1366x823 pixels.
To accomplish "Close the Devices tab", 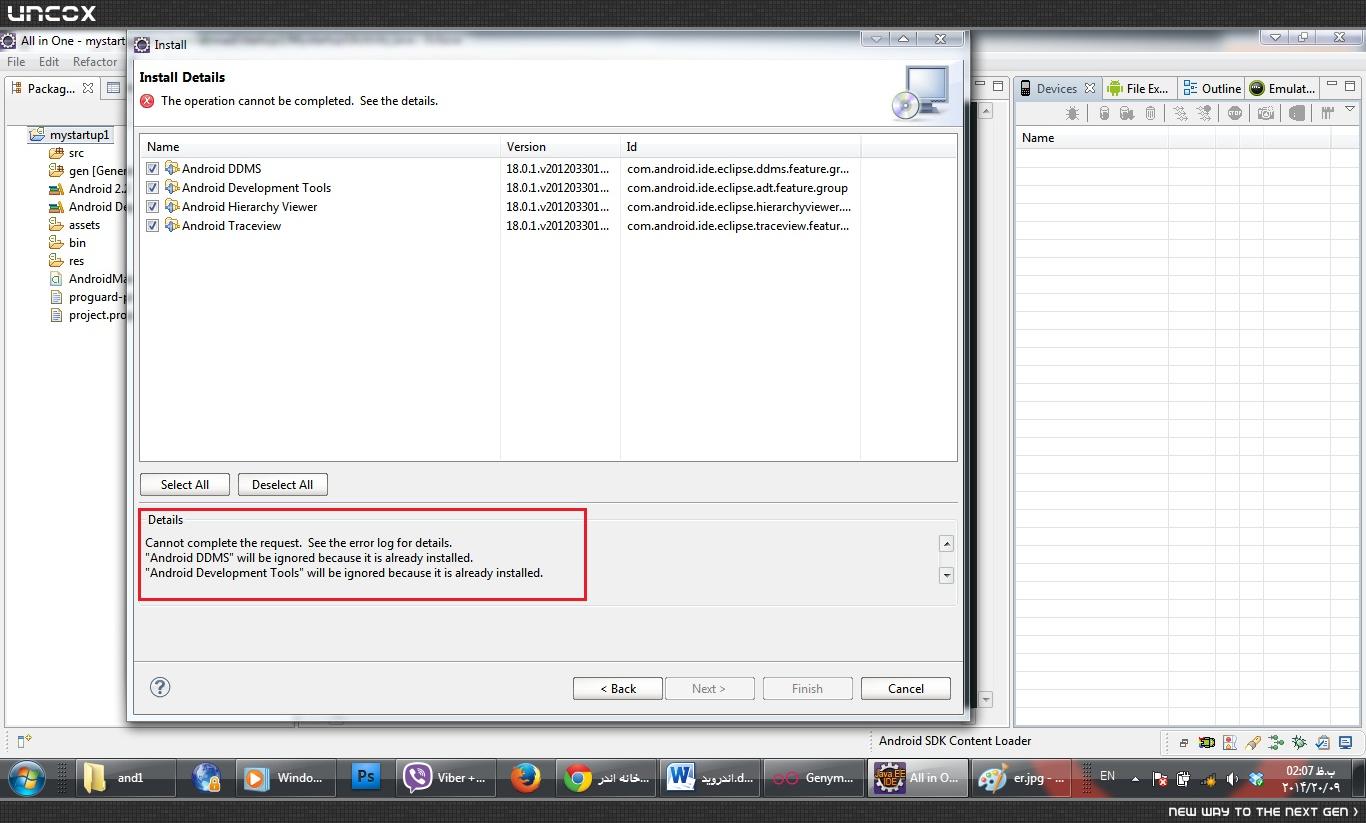I will [1090, 88].
